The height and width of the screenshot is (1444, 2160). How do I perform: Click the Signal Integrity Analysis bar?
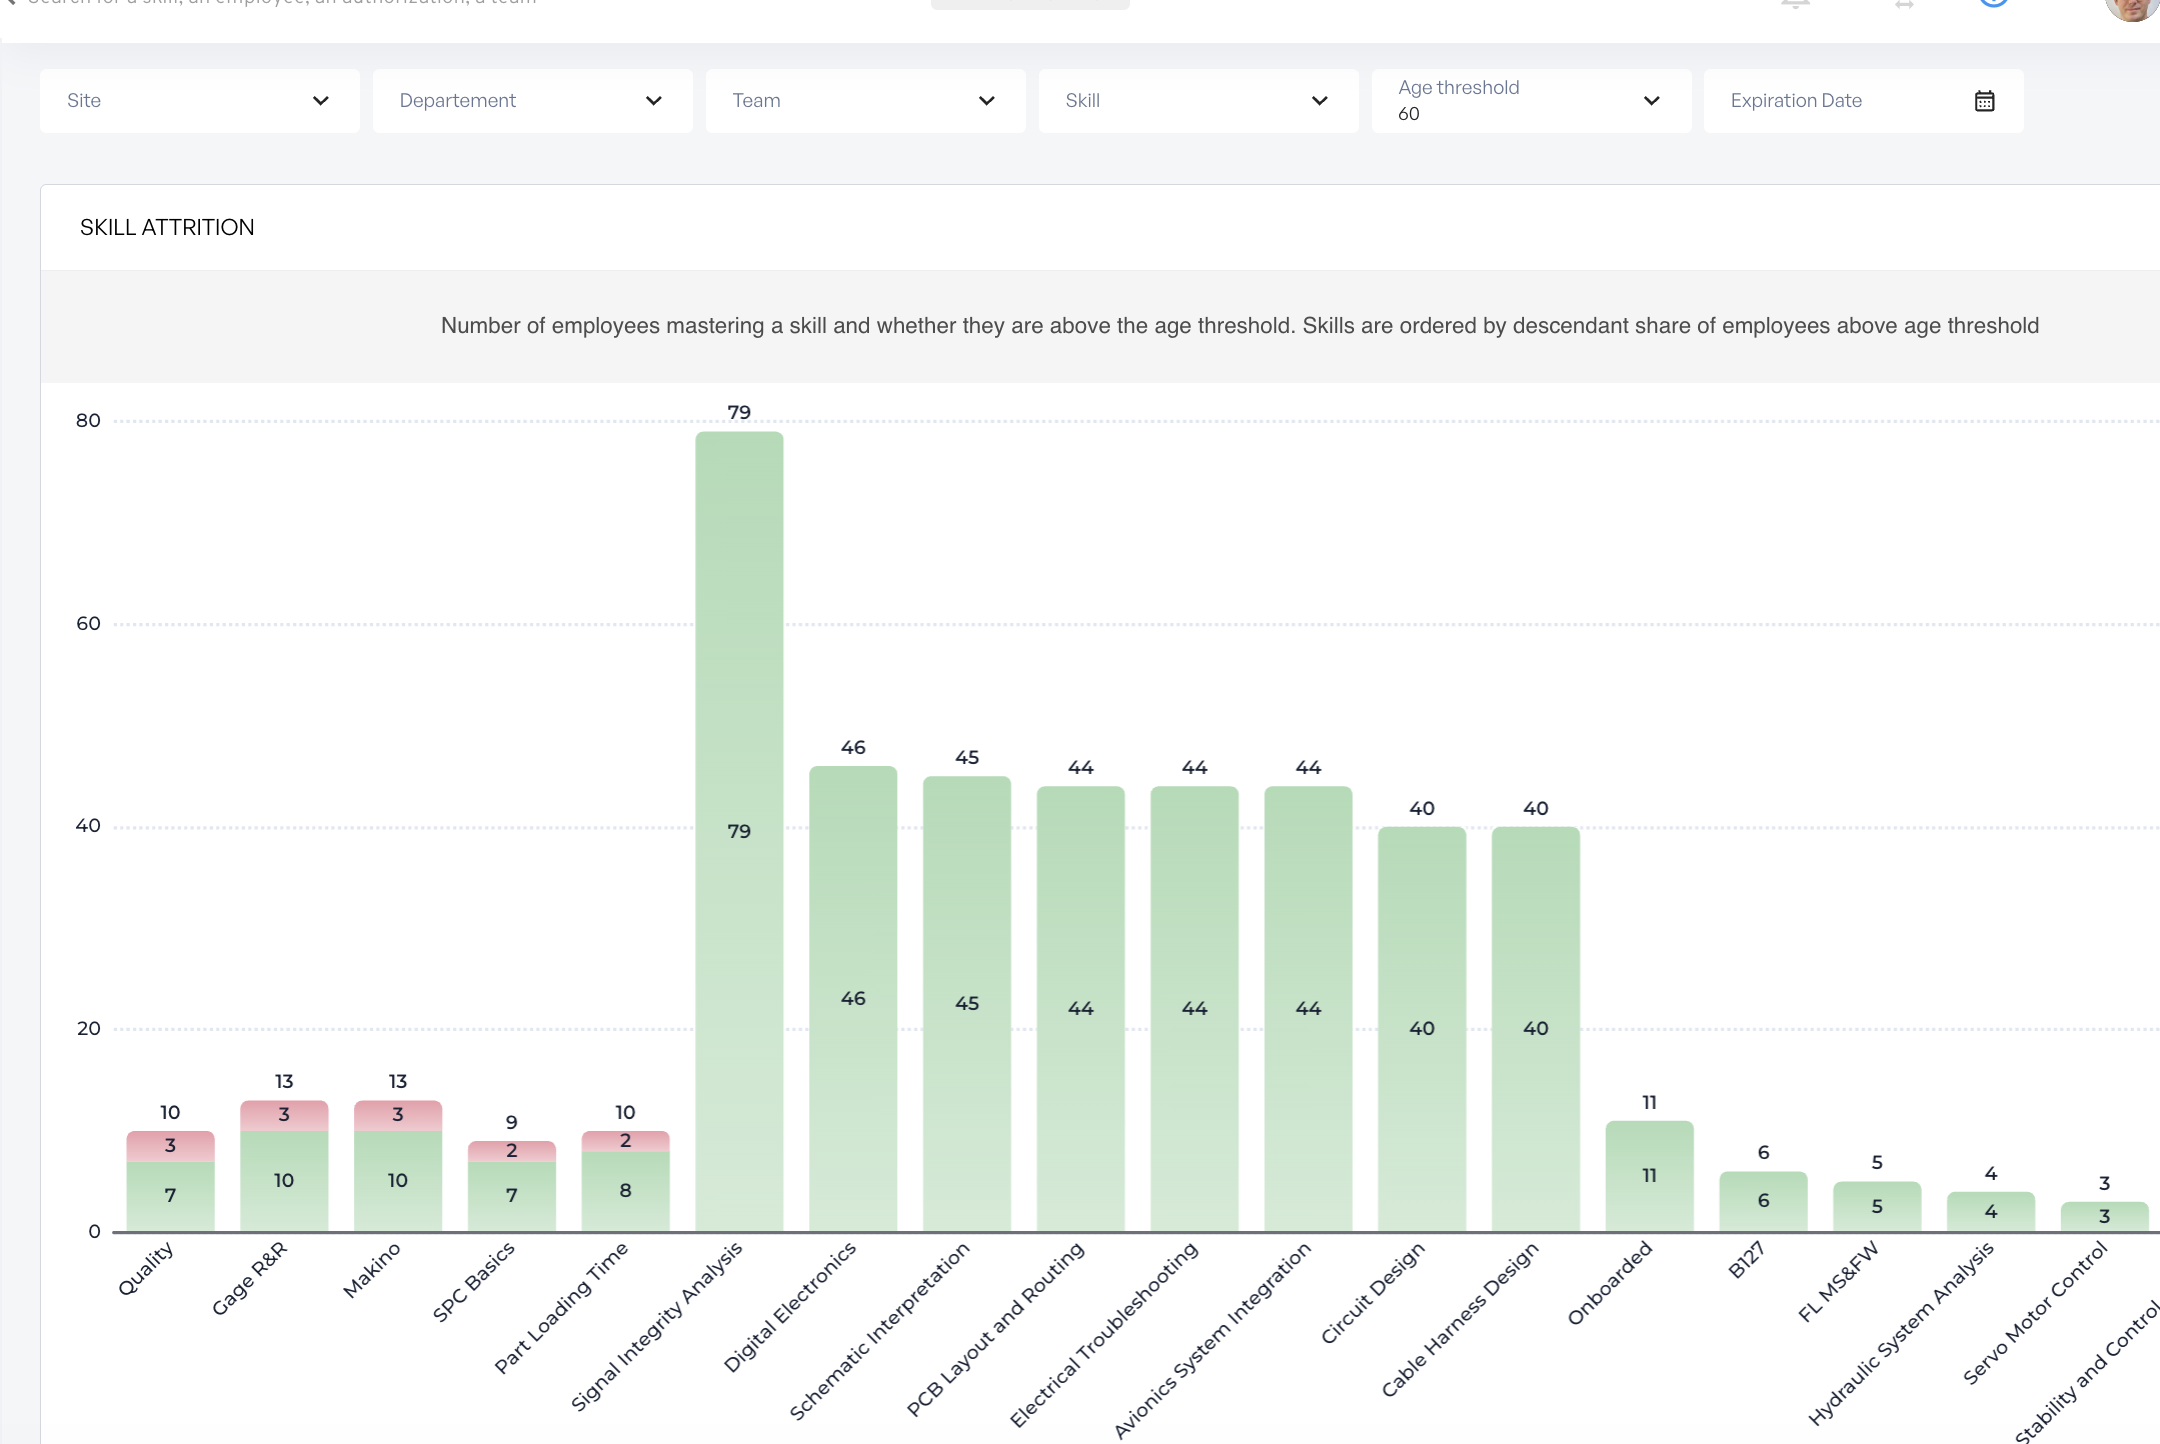[x=739, y=830]
